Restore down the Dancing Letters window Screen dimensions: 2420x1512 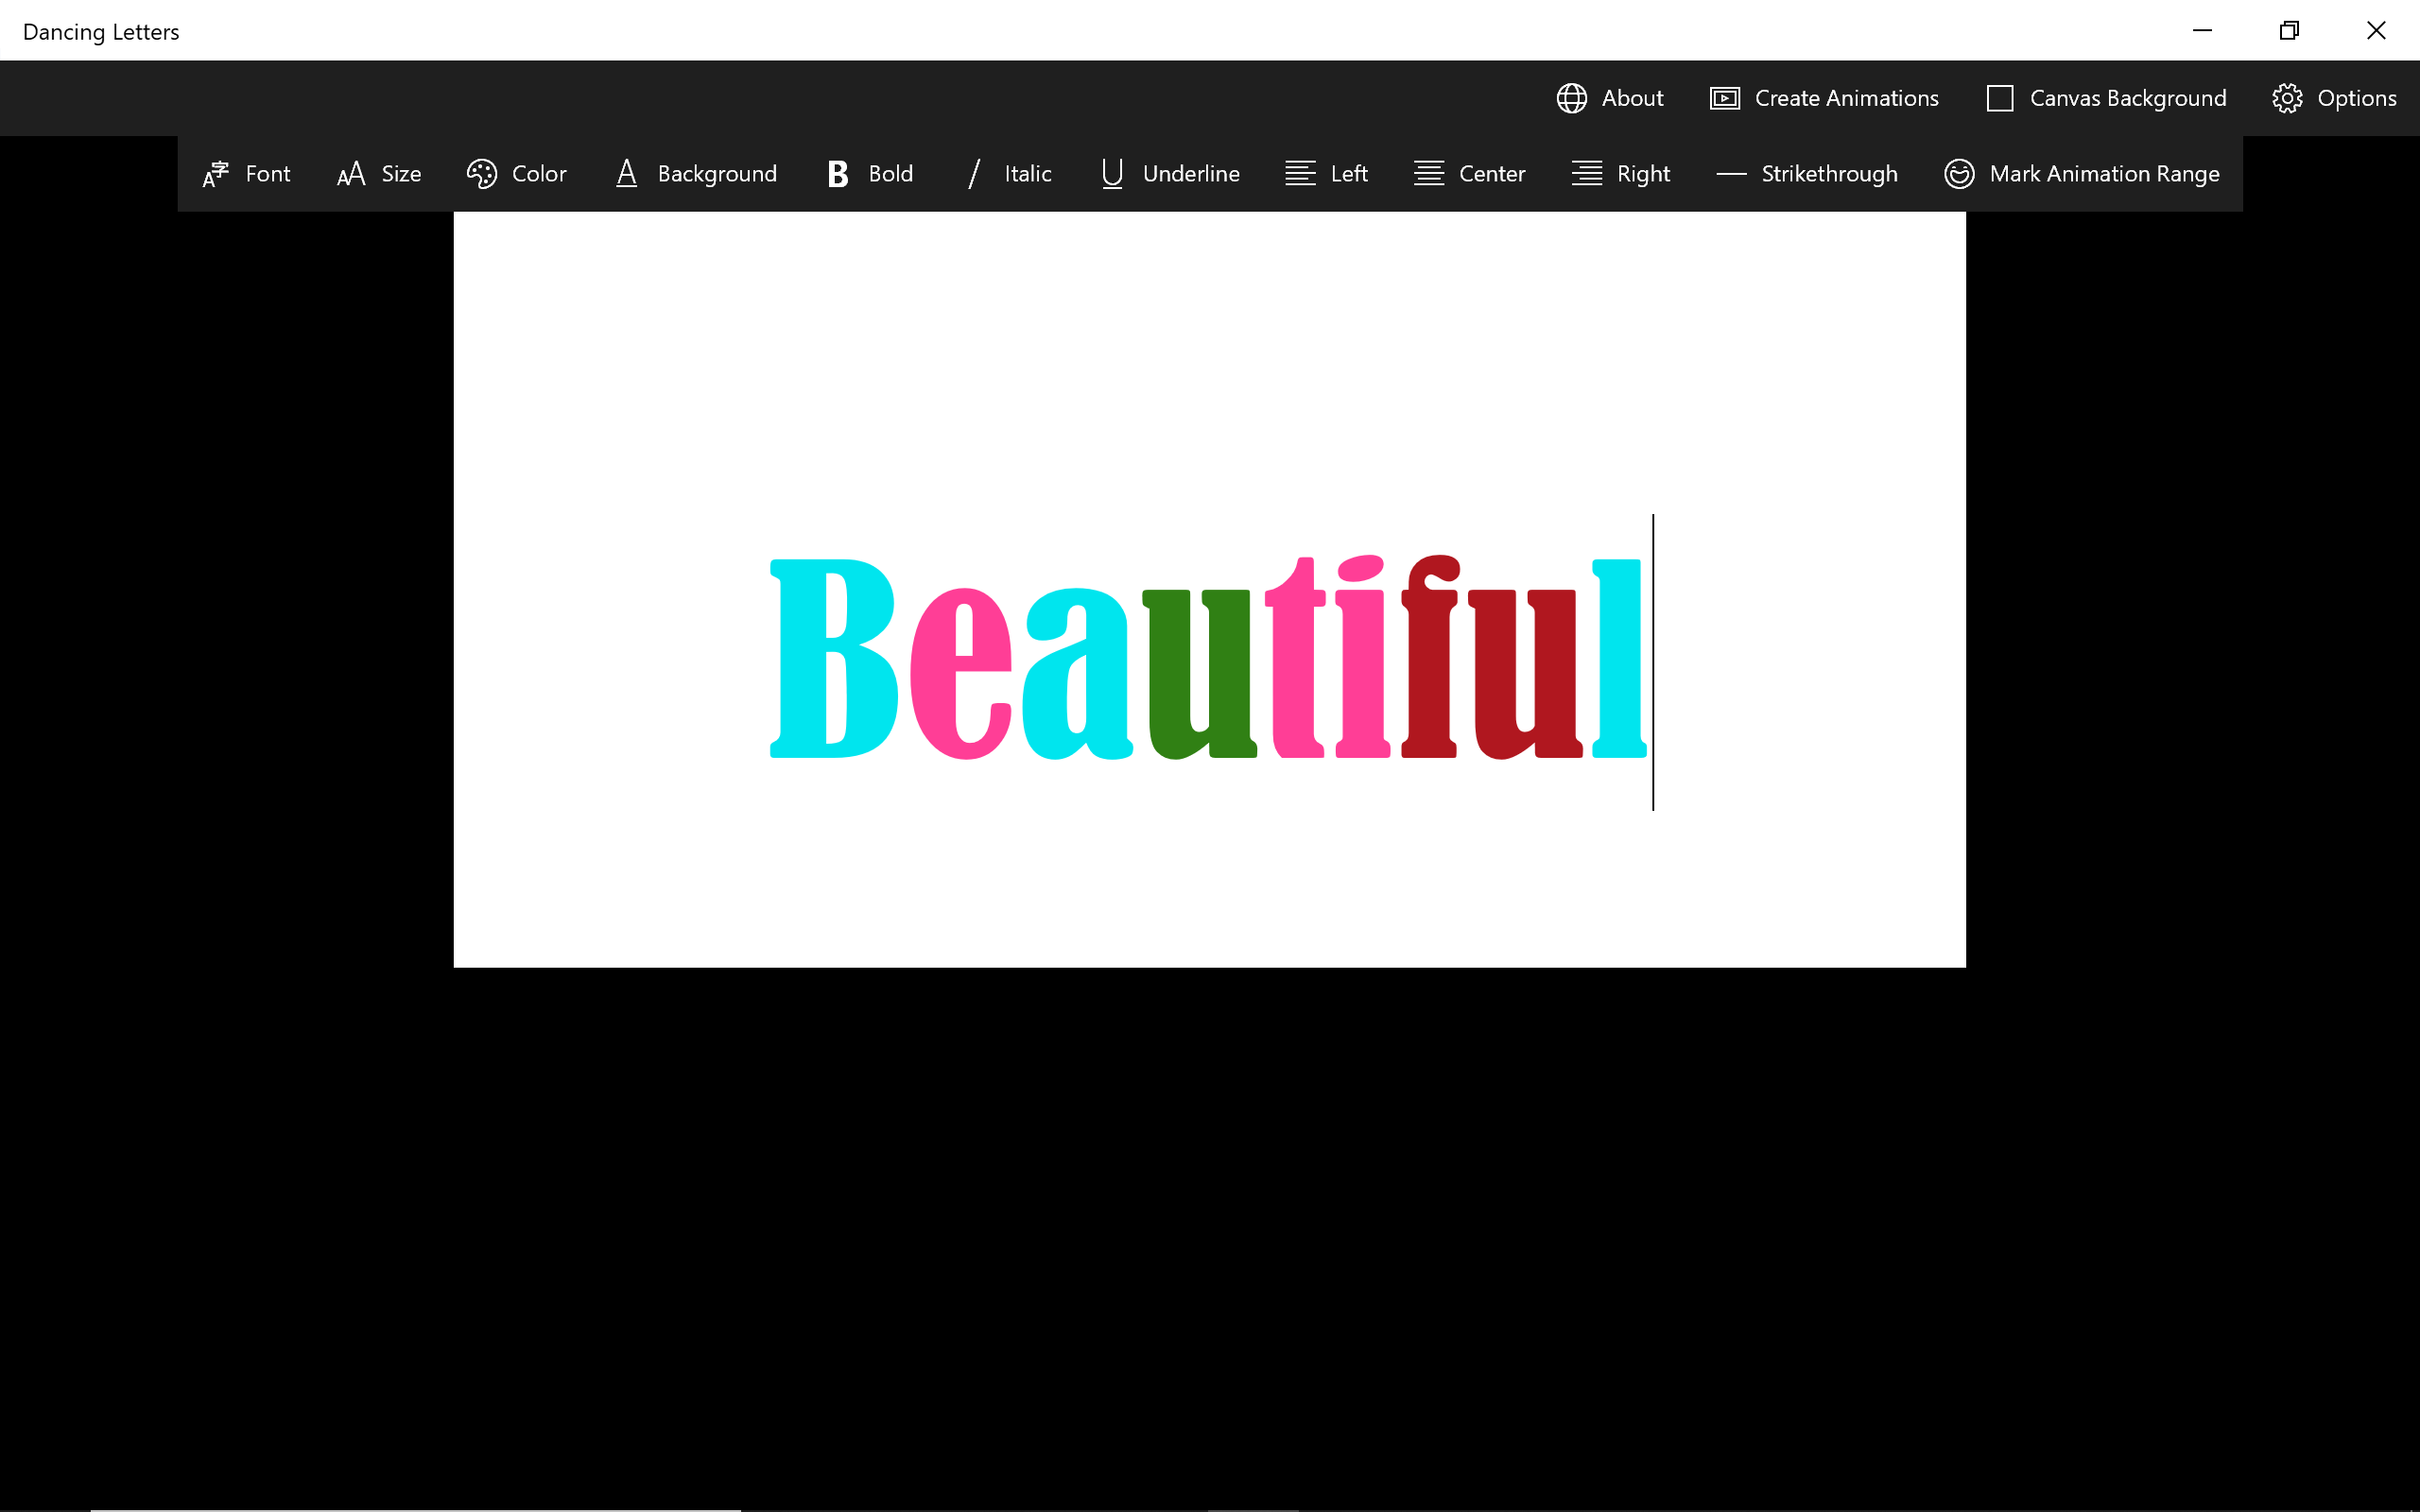coord(2288,30)
